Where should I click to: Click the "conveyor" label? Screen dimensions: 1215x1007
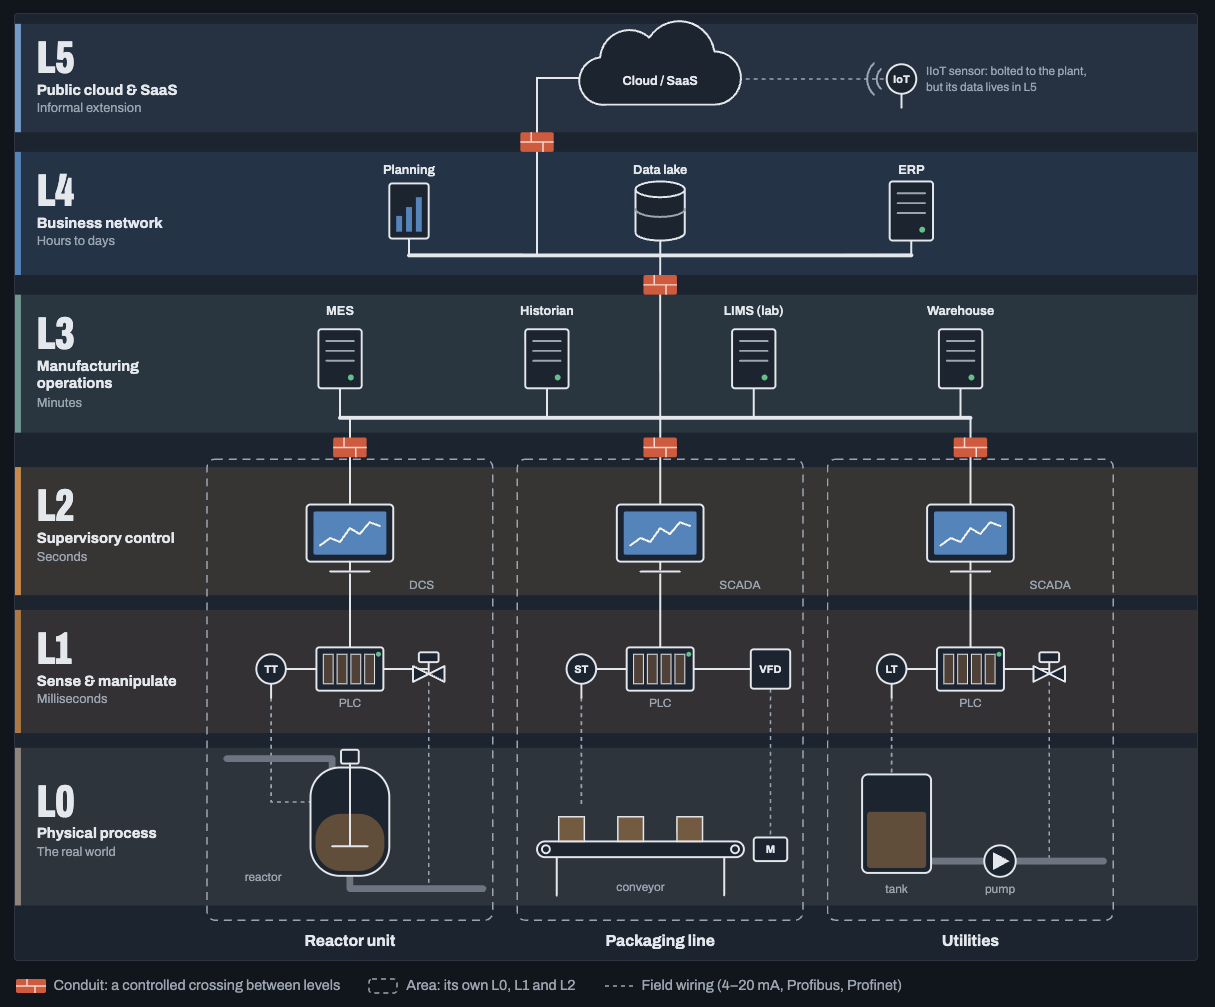641,887
